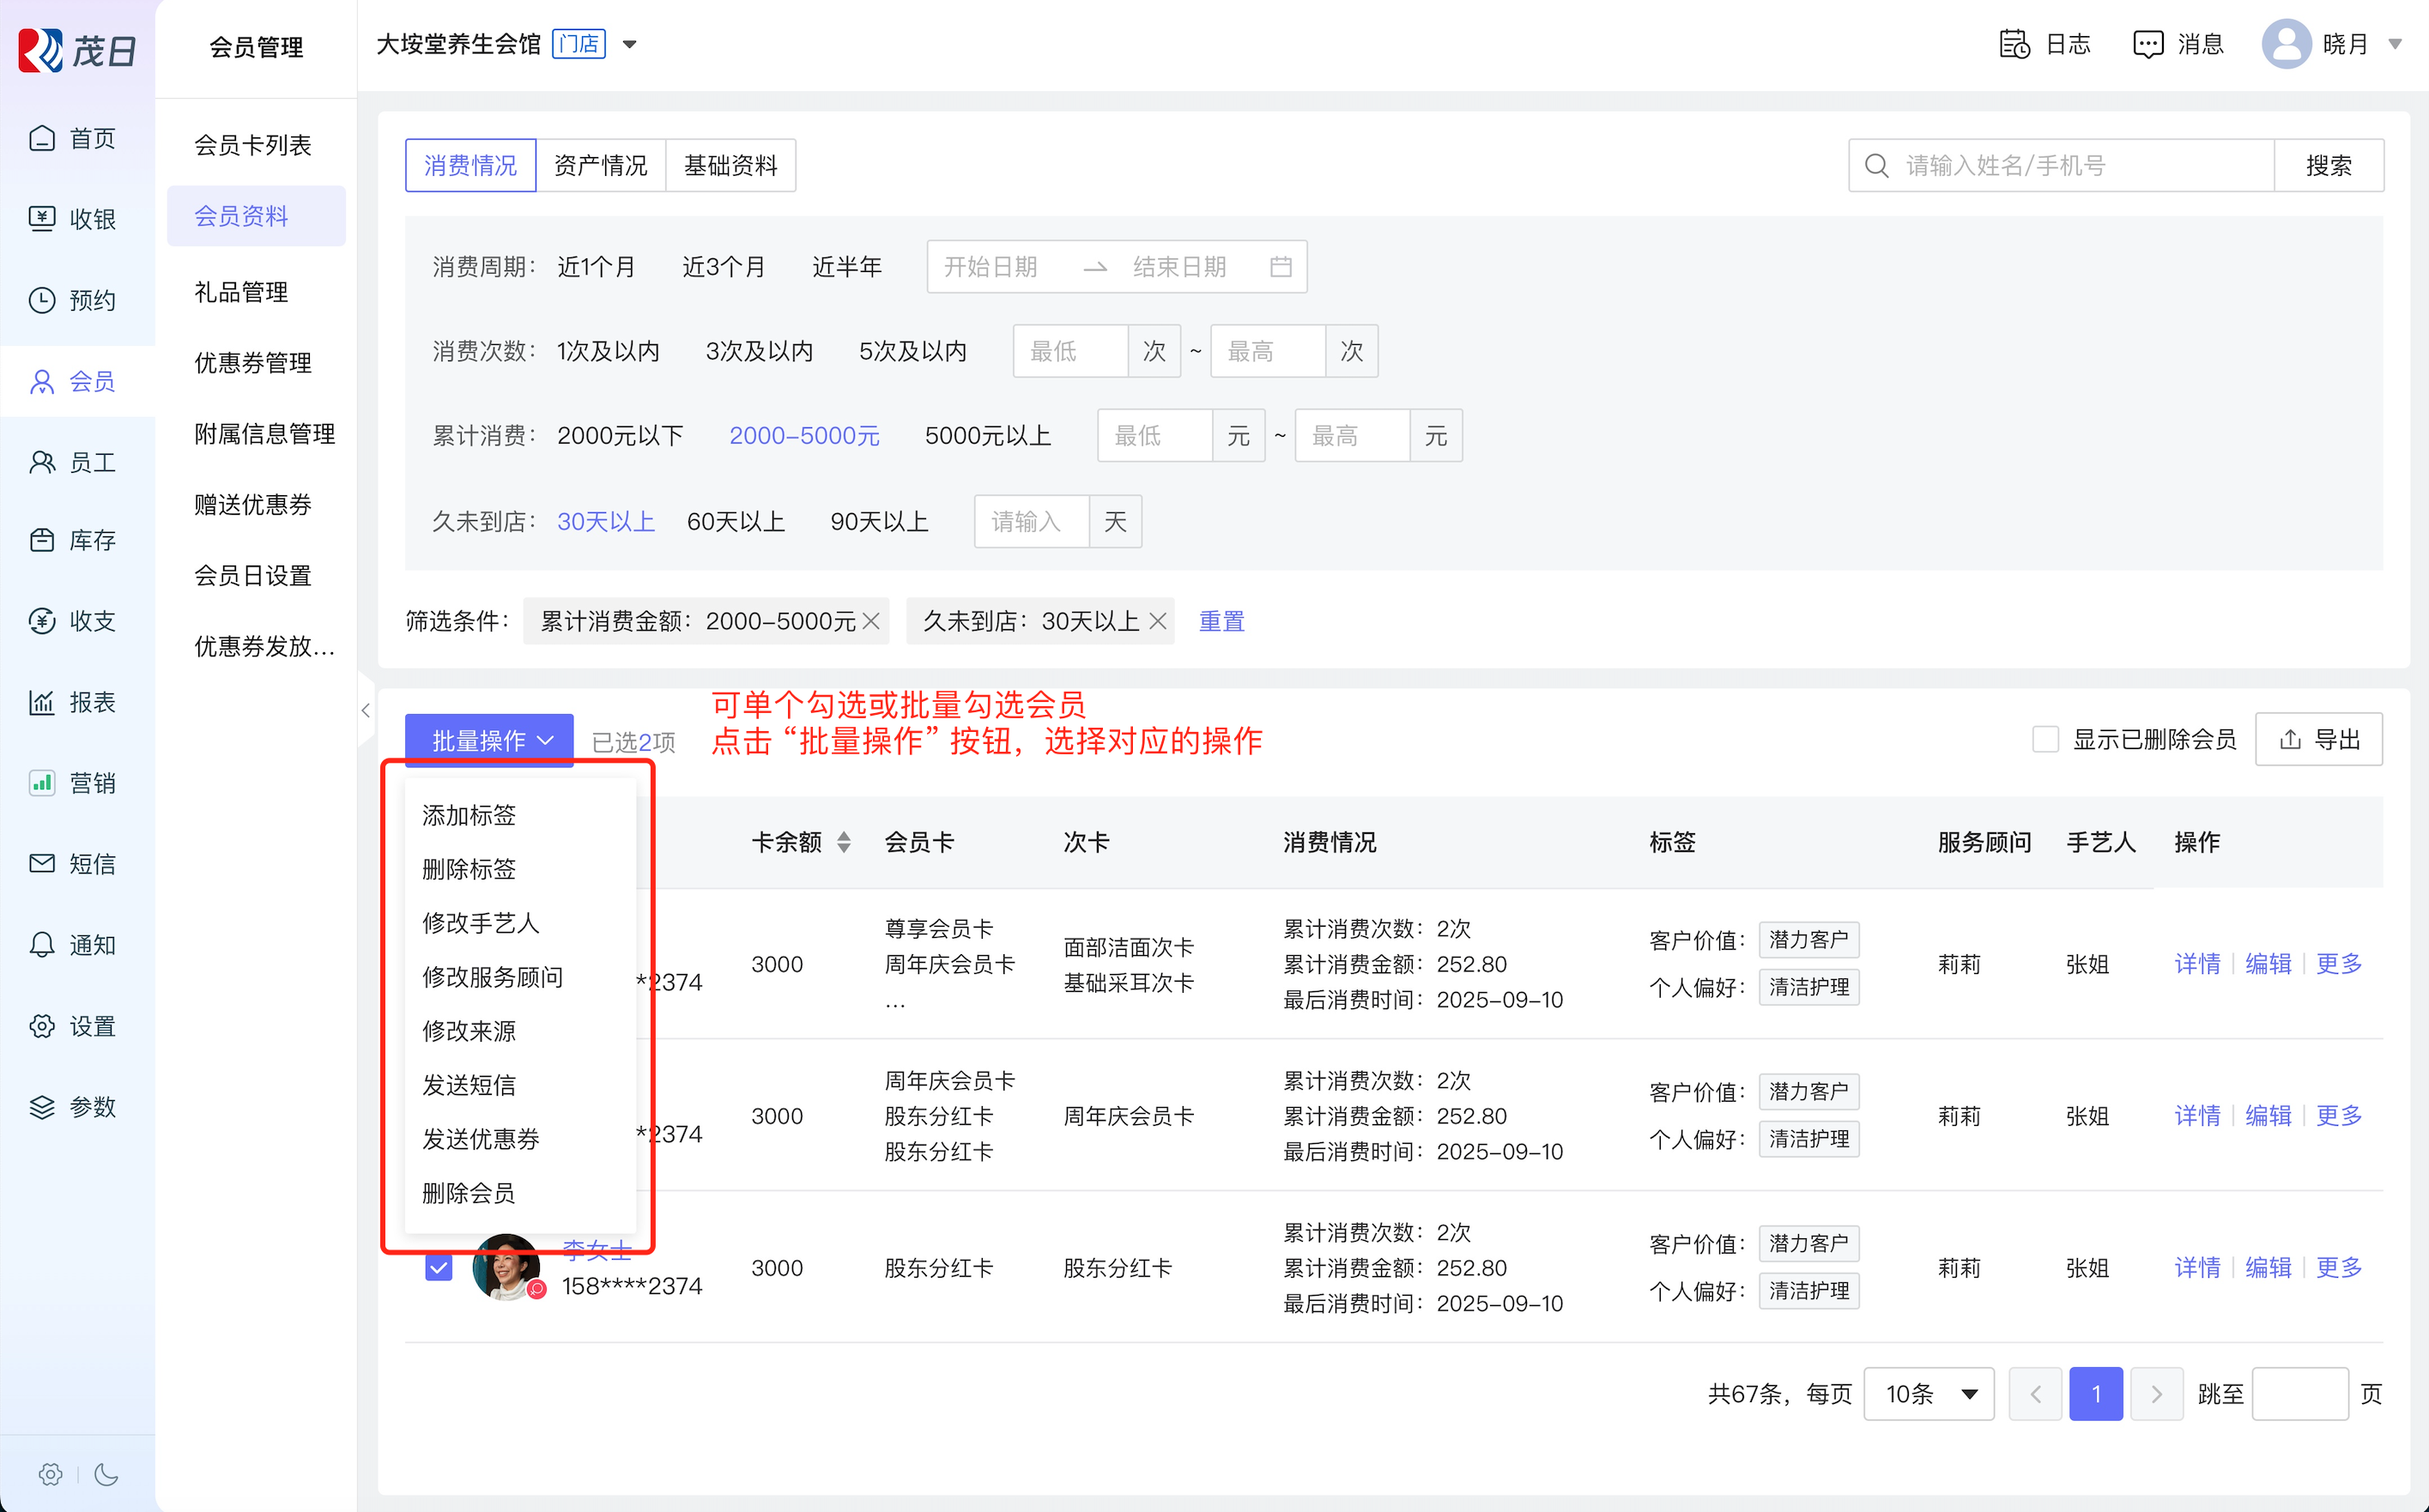Click the 通知 notification bell icon
2429x1512 pixels.
click(x=42, y=945)
